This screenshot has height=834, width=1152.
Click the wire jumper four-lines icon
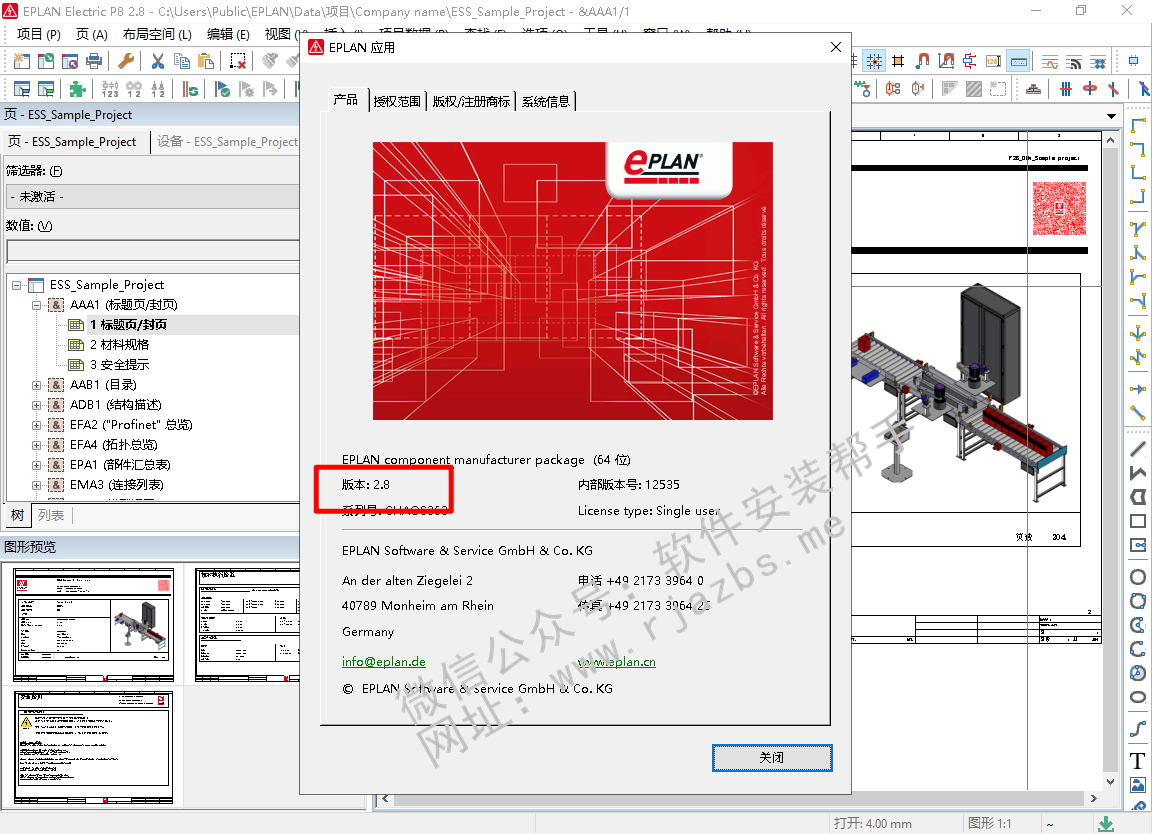click(x=1066, y=89)
